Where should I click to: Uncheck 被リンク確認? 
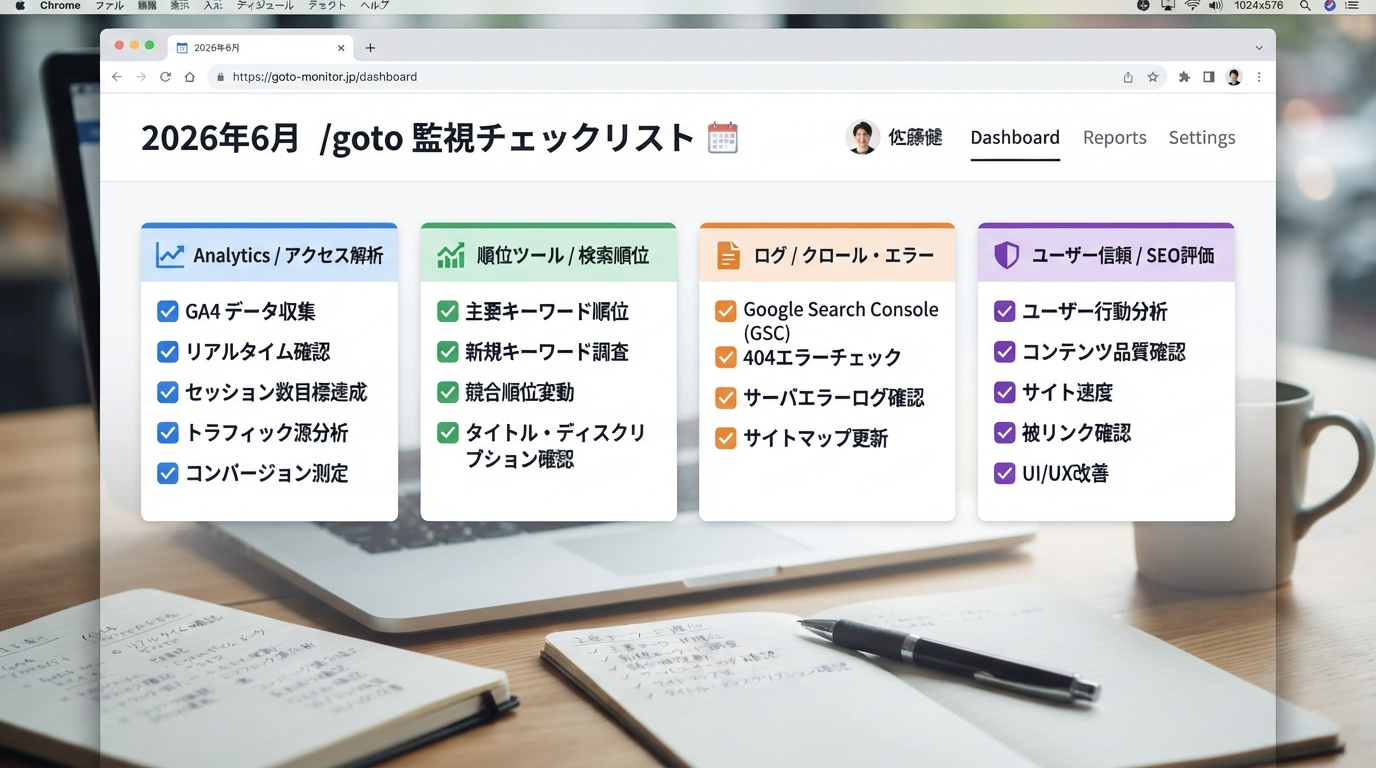pyautogui.click(x=1005, y=433)
